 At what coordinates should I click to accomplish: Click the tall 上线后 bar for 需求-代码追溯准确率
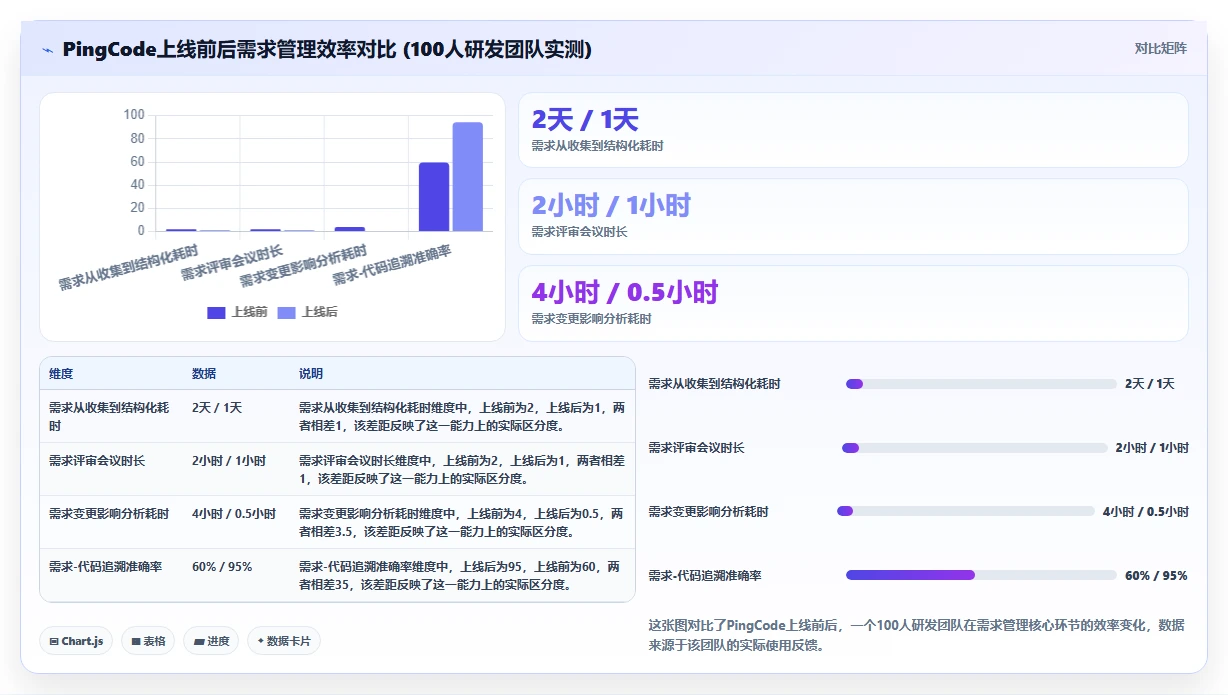click(x=467, y=176)
